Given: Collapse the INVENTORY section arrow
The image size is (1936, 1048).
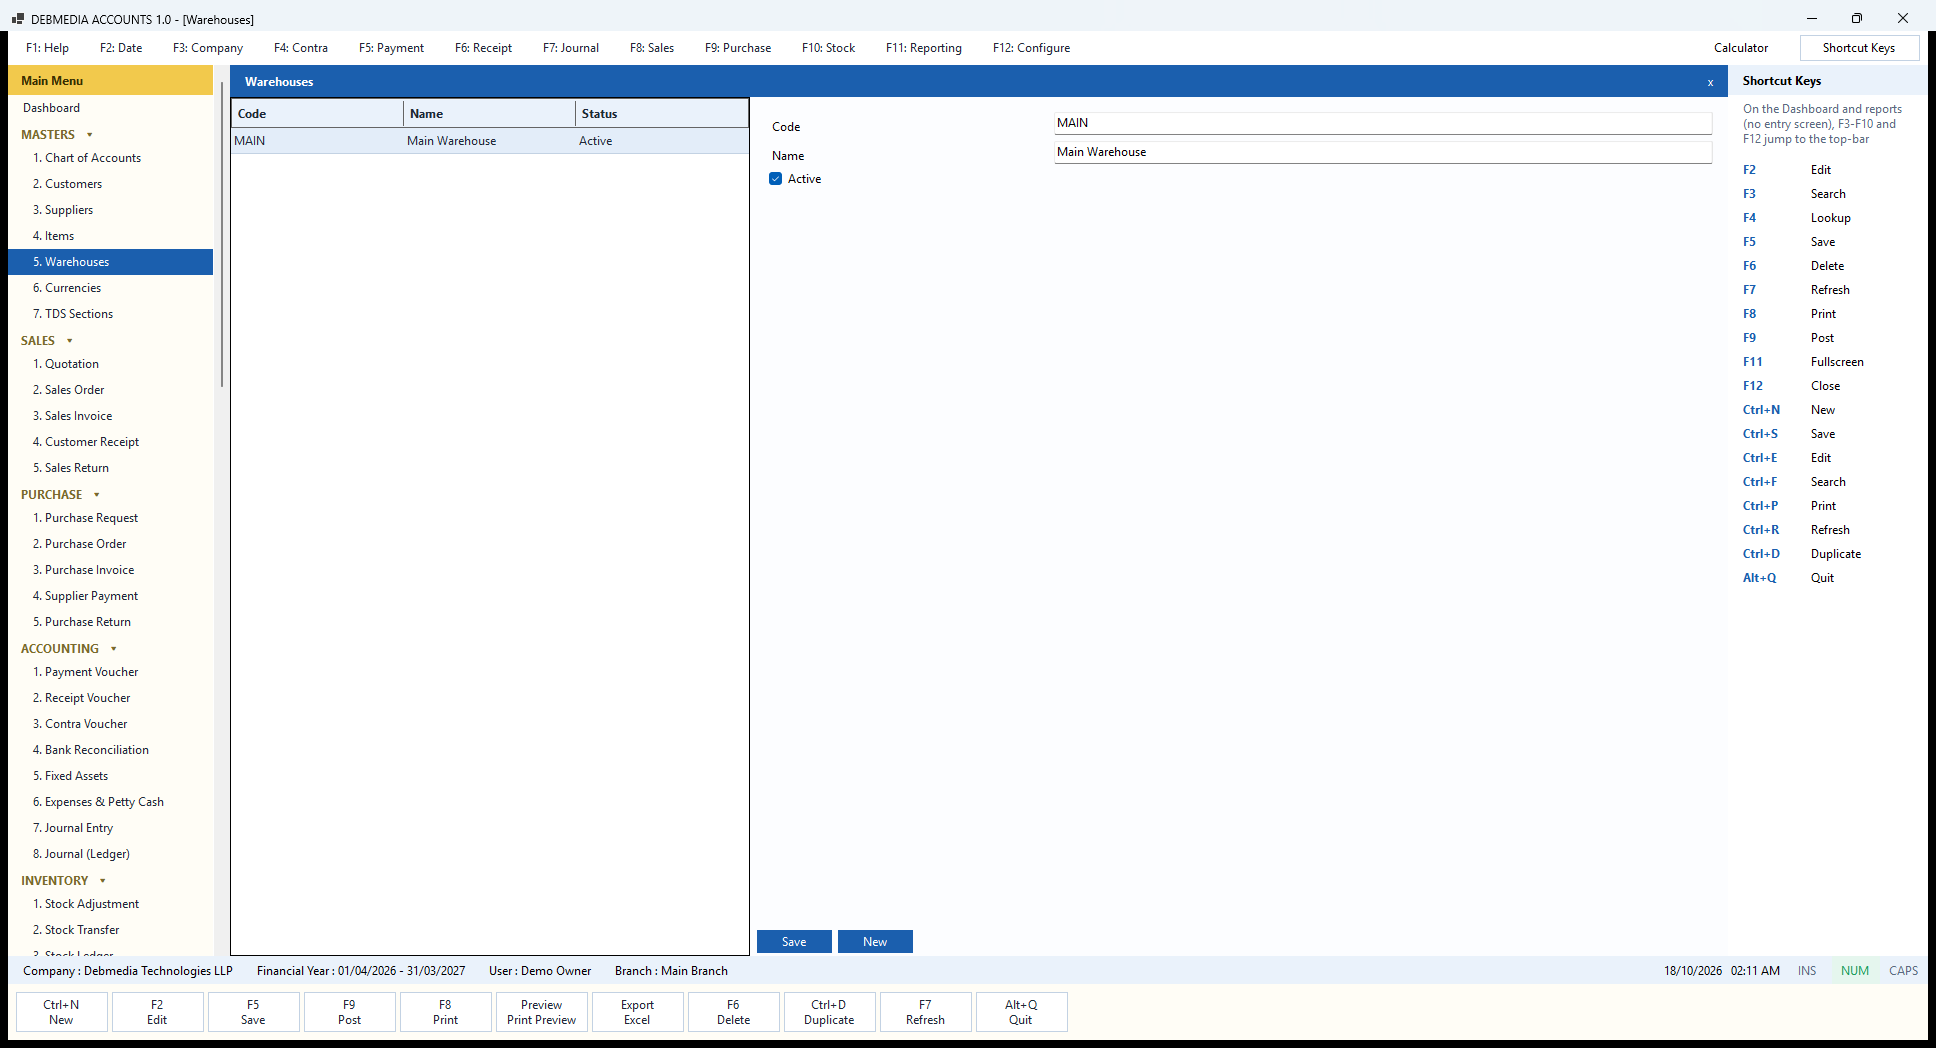Looking at the screenshot, I should coord(103,881).
